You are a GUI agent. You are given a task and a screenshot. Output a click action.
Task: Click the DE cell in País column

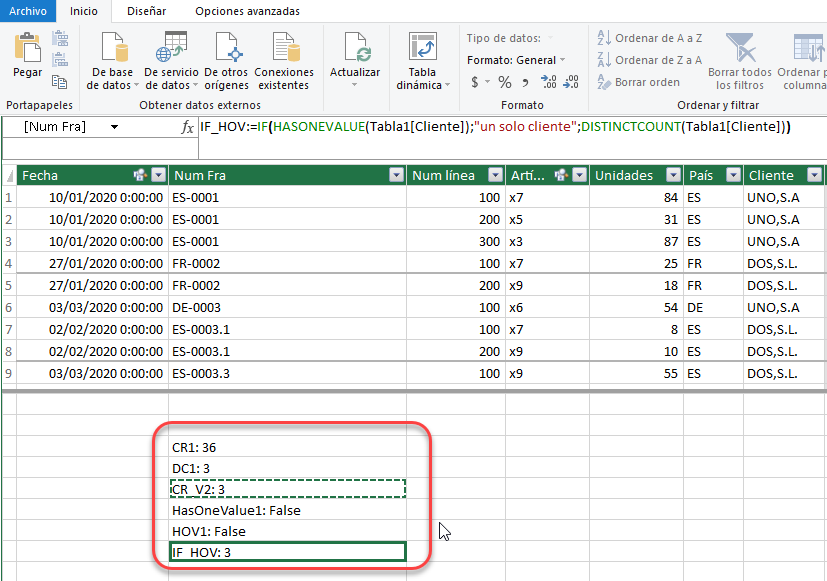point(713,307)
